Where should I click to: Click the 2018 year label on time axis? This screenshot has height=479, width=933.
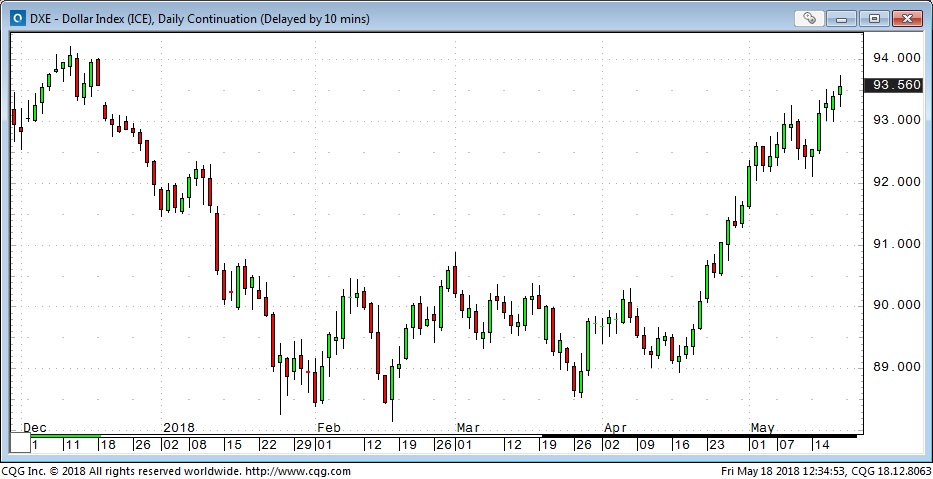[179, 427]
